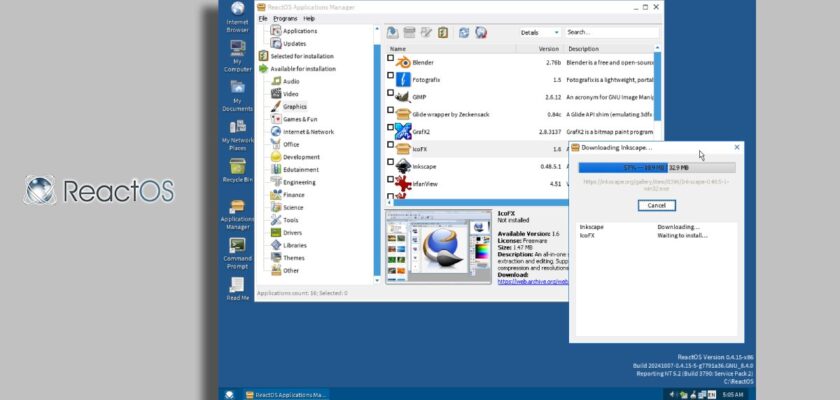This screenshot has height=400, width=840.
Task: Select the Inkscape app icon in list
Action: point(403,166)
